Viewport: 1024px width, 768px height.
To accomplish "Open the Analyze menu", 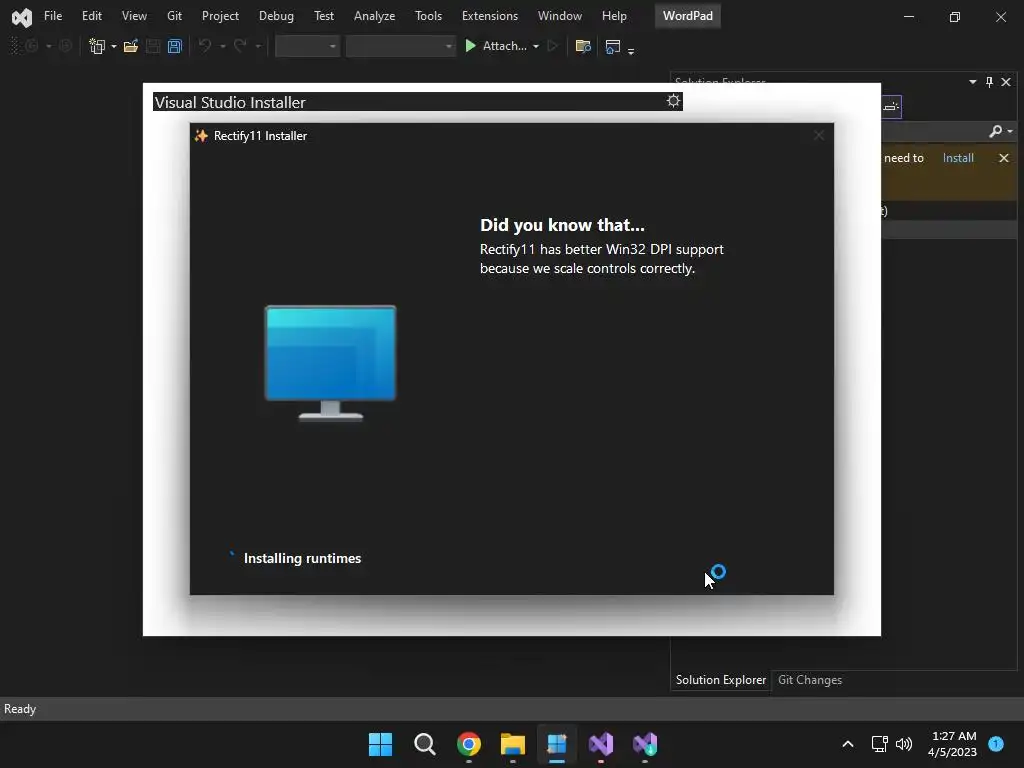I will pyautogui.click(x=374, y=16).
